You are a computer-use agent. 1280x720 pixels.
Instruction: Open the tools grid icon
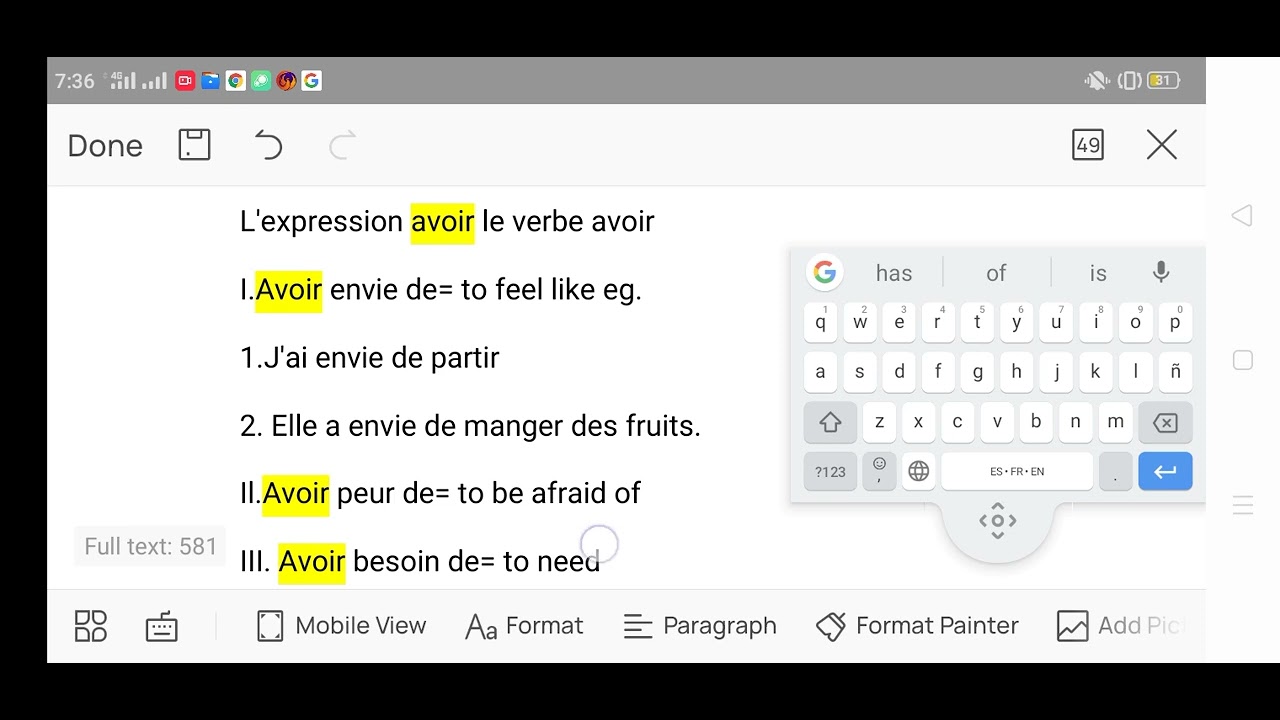tap(91, 626)
